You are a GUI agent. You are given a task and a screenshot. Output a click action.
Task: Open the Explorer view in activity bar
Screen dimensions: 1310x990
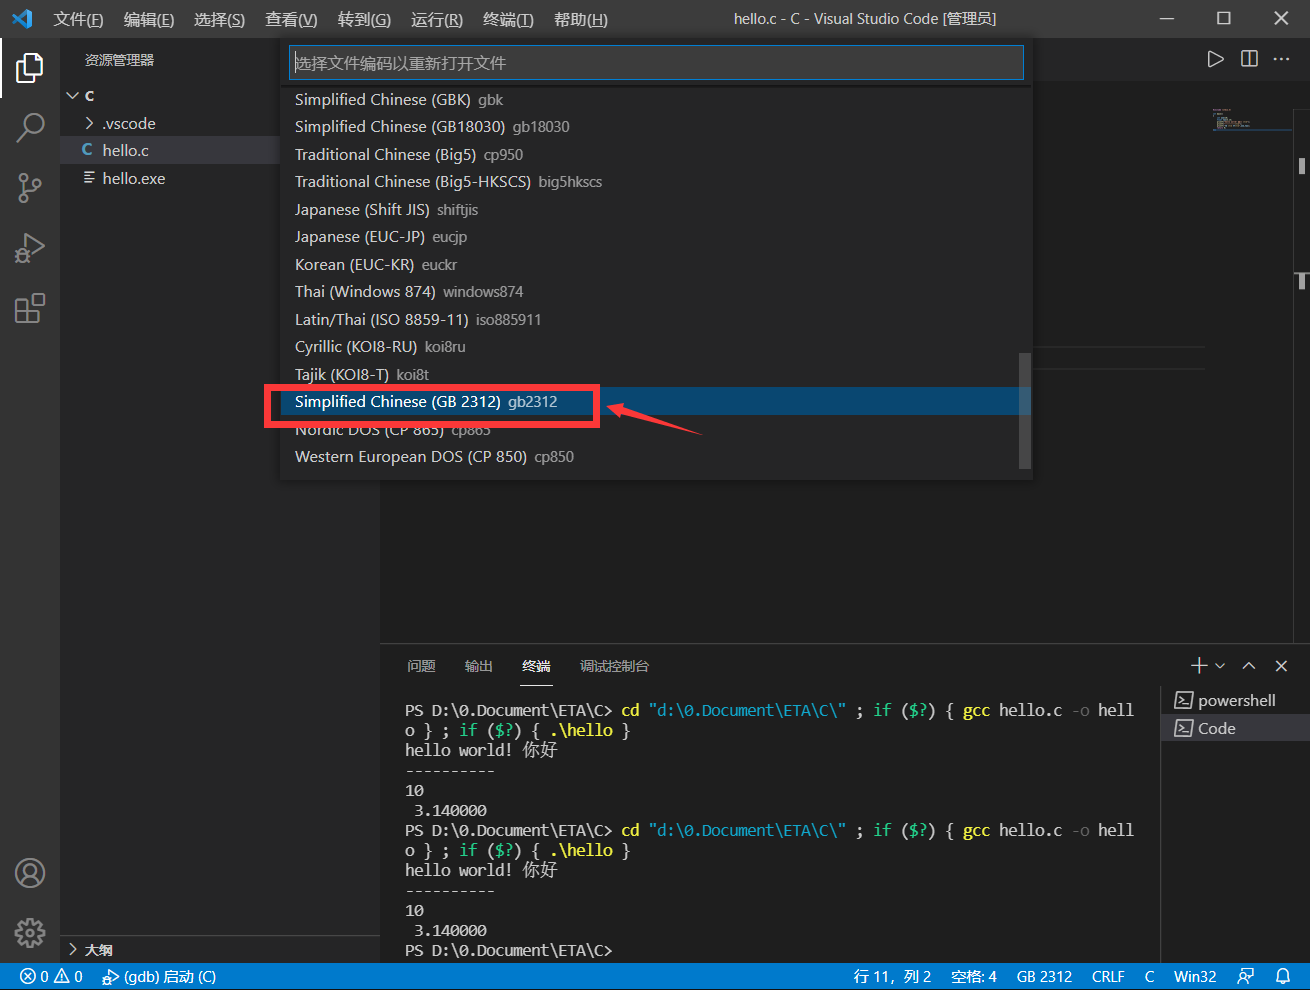(30, 68)
